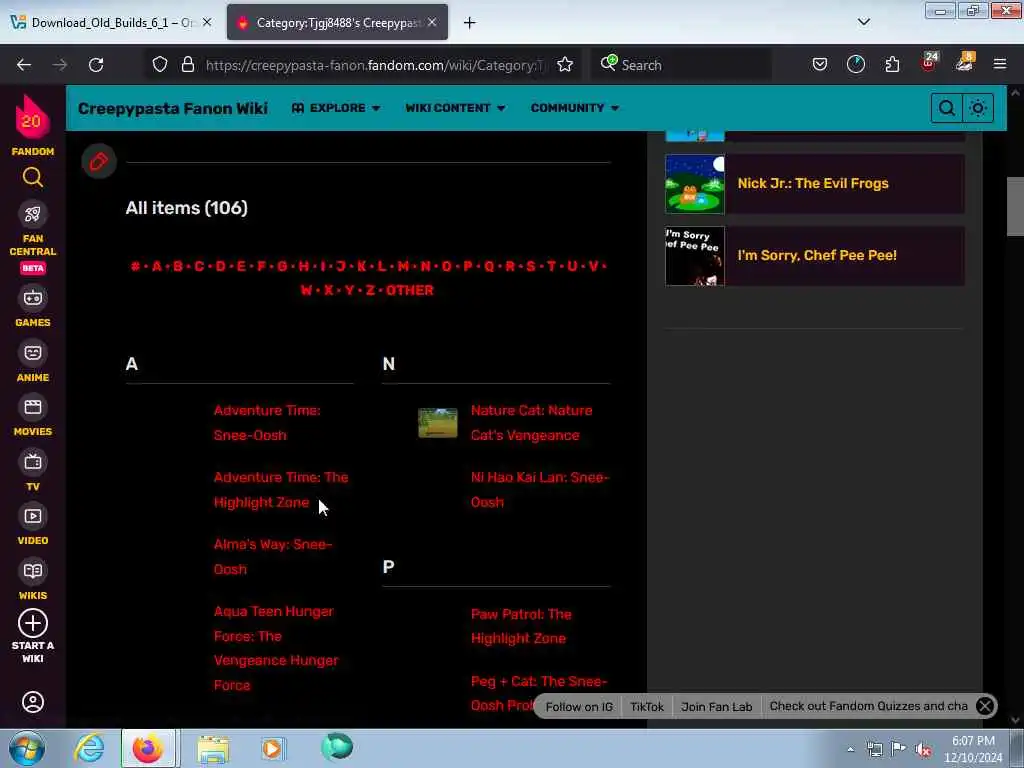The image size is (1024, 768).
Task: Open I'm Sorry, Chef Pee Pee!
Action: 817,255
